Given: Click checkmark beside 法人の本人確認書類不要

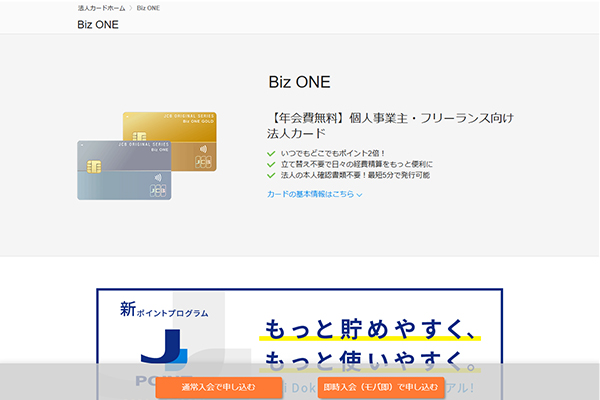Looking at the screenshot, I should tap(271, 175).
